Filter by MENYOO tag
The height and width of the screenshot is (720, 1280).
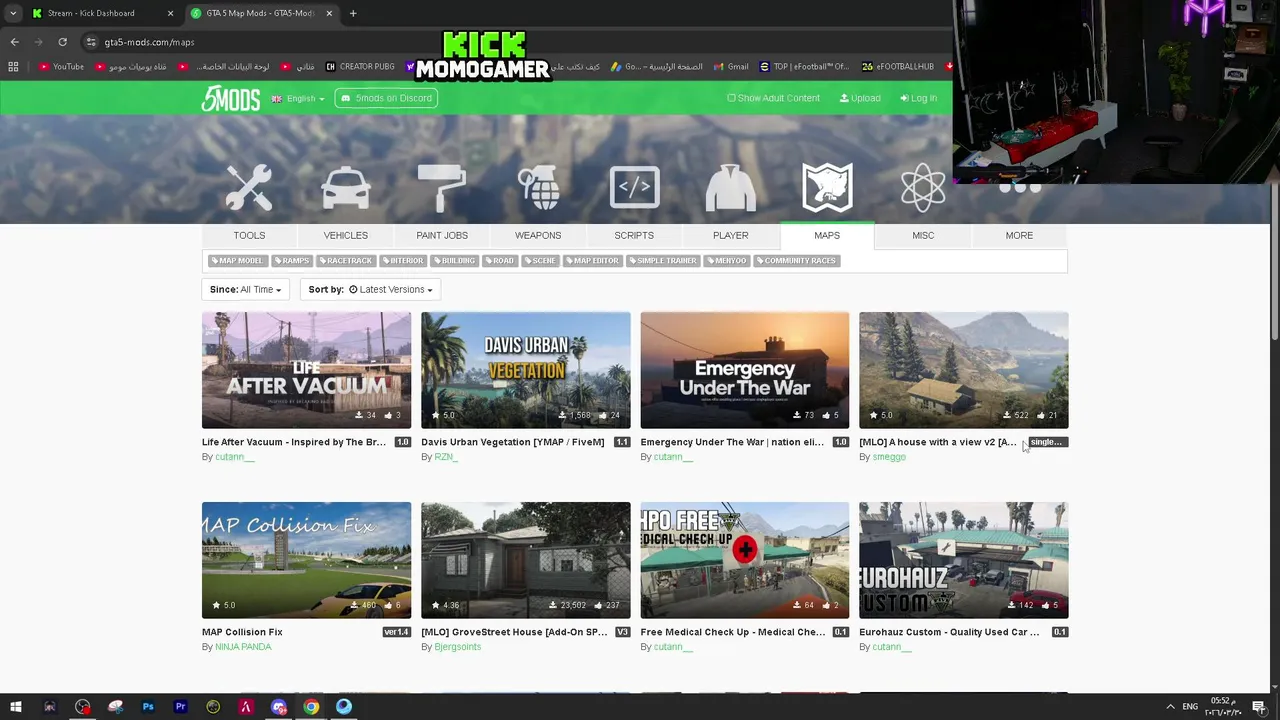[x=727, y=261]
